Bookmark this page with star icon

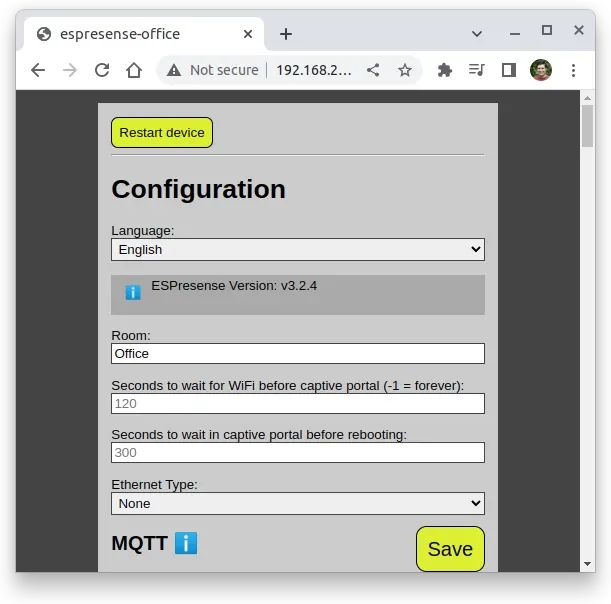pyautogui.click(x=404, y=71)
